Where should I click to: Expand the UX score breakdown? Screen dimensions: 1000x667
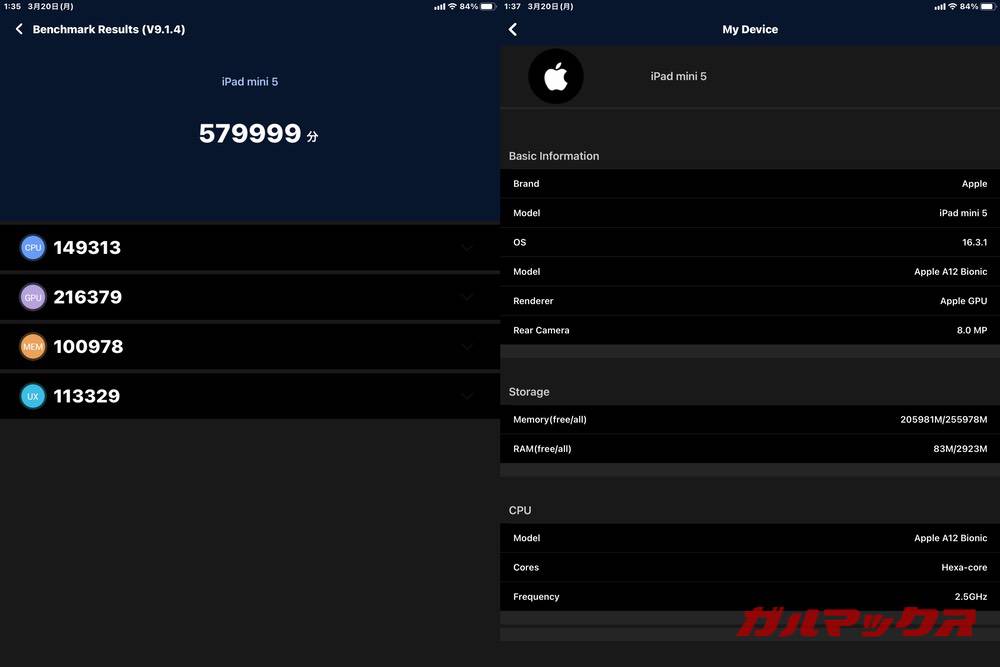click(x=466, y=396)
